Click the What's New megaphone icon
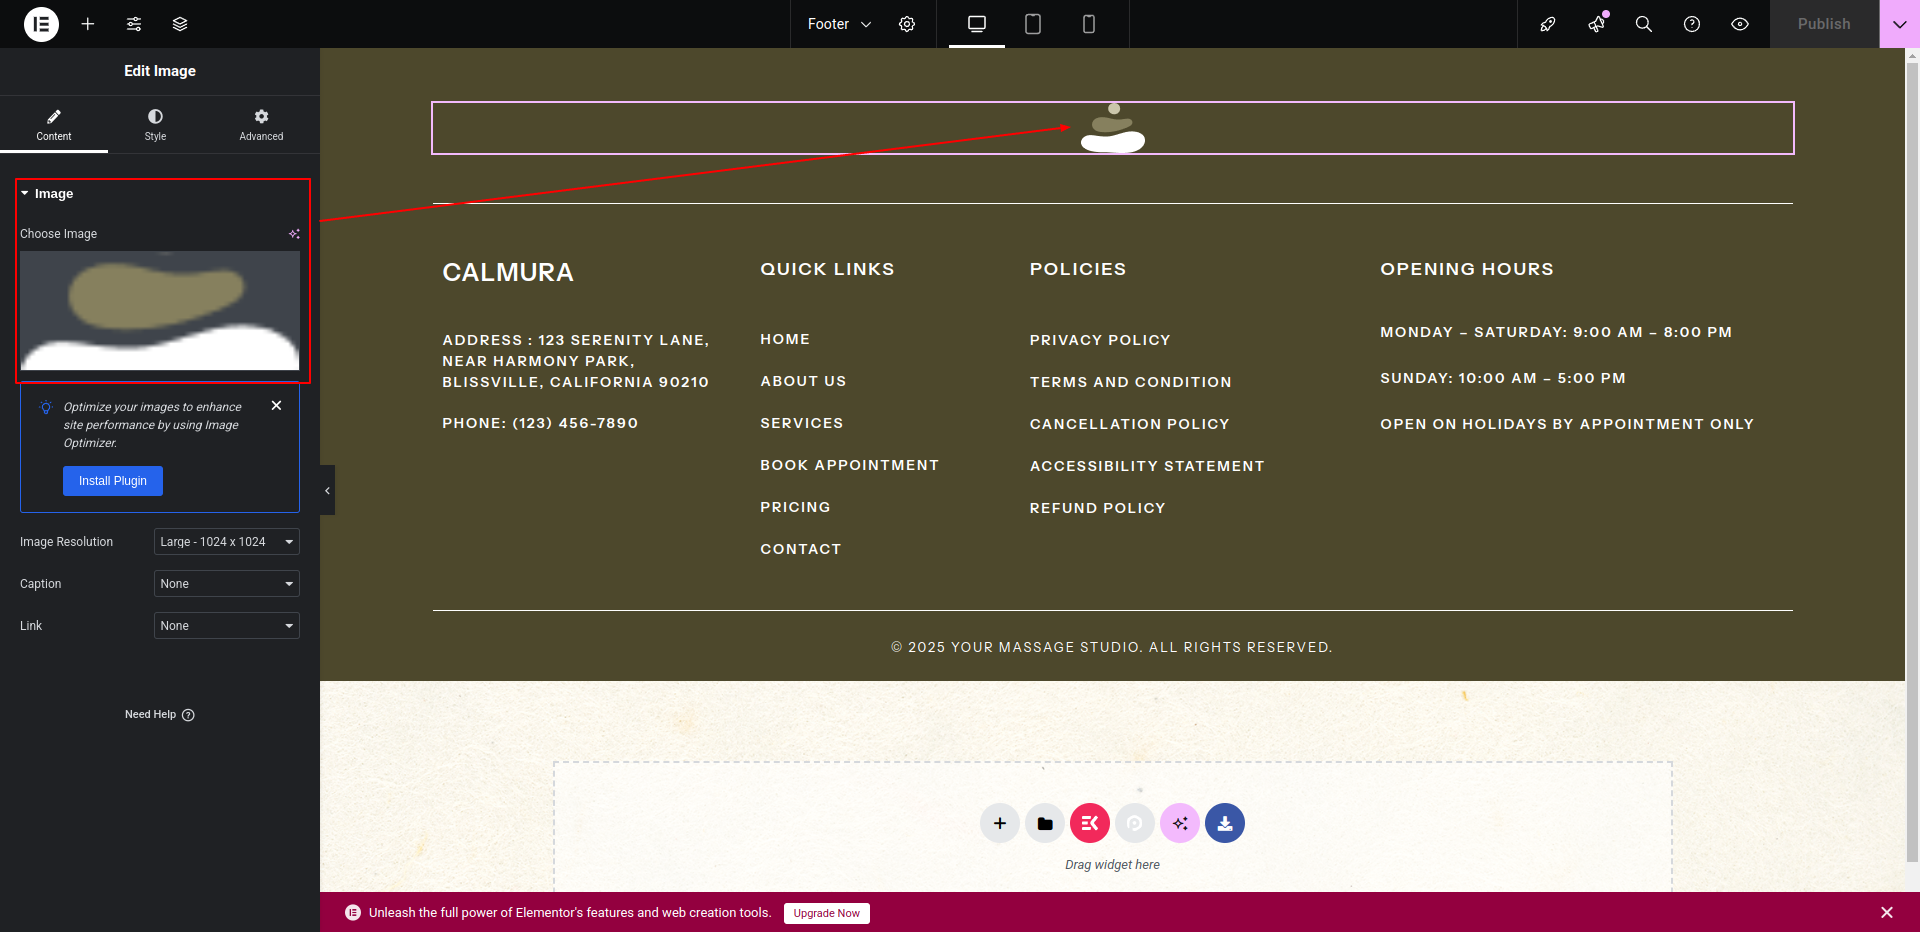The height and width of the screenshot is (932, 1920). [x=1596, y=24]
